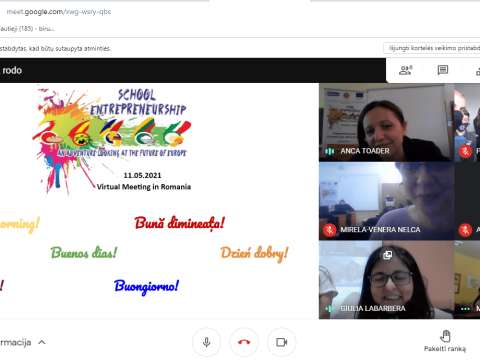Click the Pakelti ranką label

tap(445, 349)
